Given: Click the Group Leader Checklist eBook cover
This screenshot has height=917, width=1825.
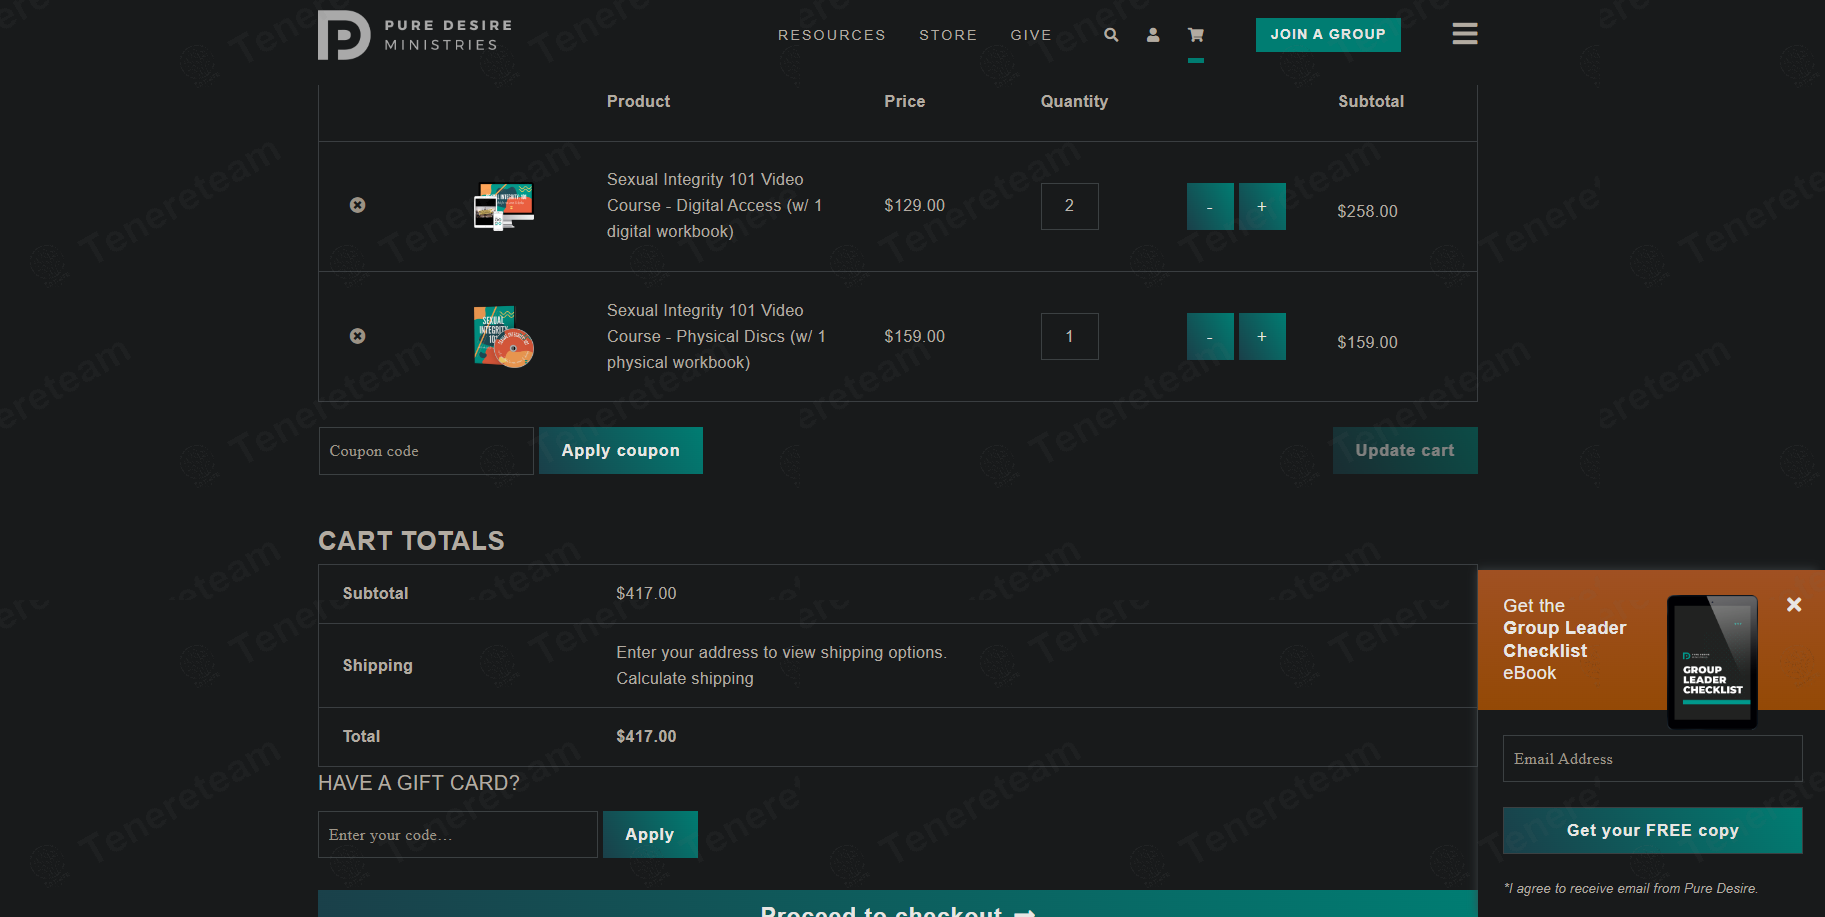Looking at the screenshot, I should coord(1713,661).
